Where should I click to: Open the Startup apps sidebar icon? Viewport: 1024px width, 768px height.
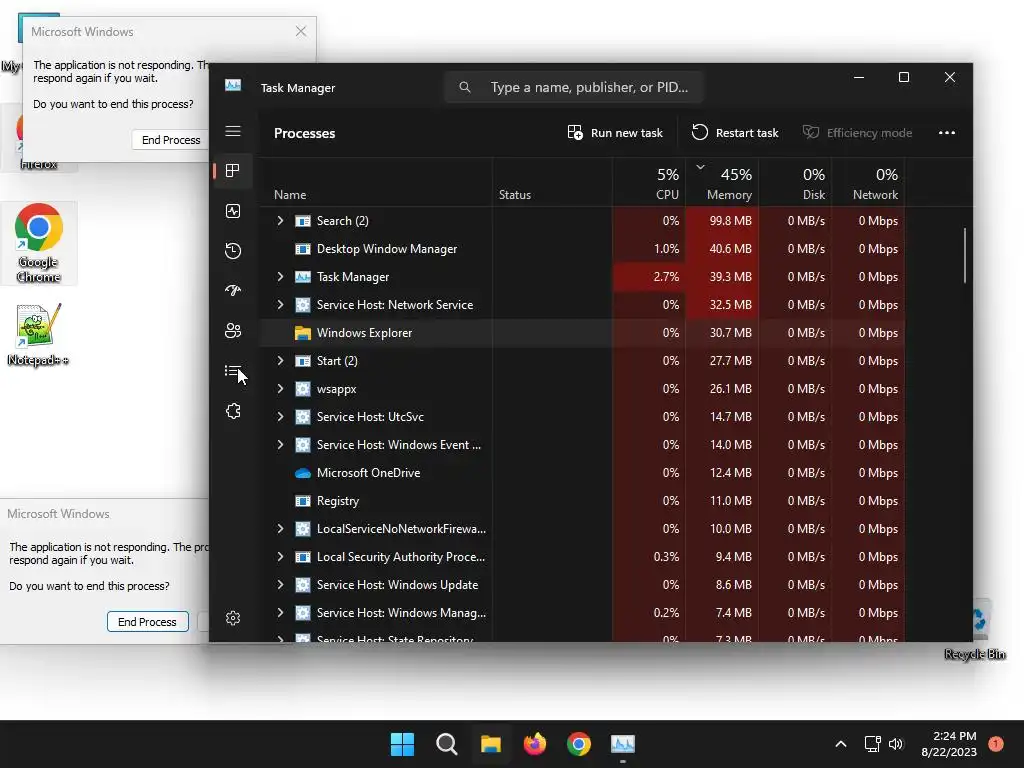[x=233, y=291]
